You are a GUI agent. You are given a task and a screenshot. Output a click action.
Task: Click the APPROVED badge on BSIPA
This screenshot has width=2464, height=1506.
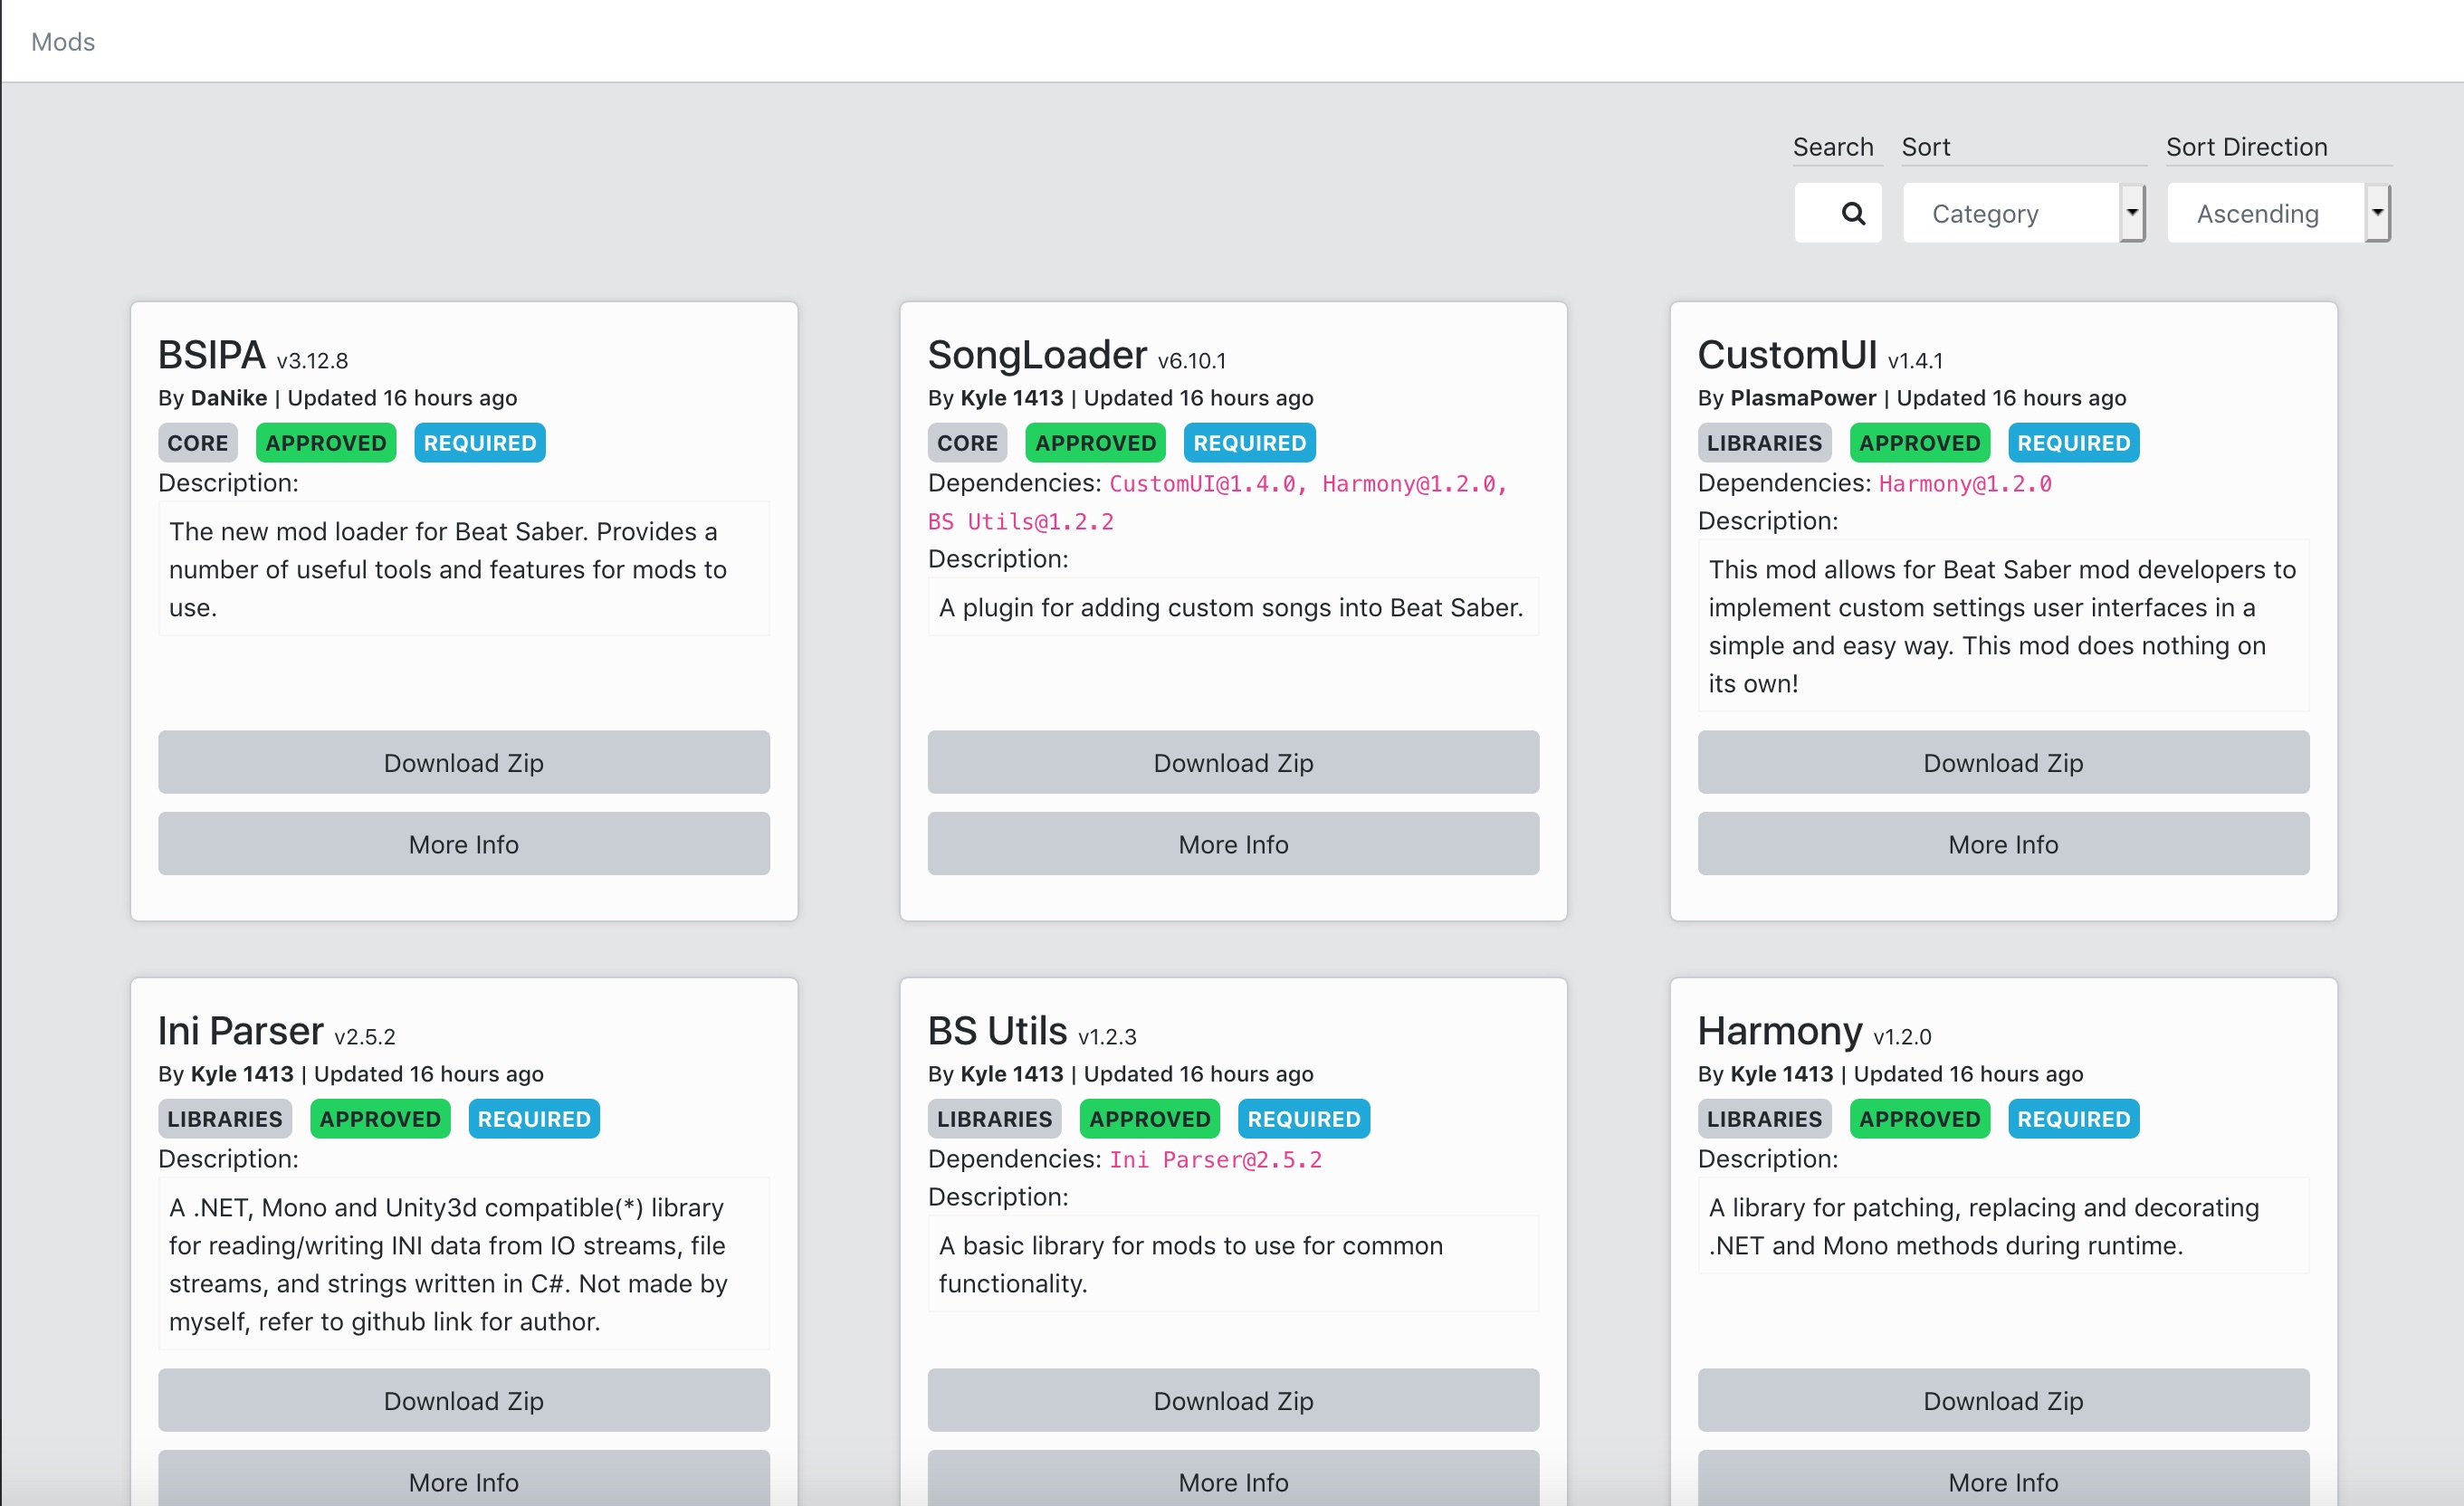326,443
